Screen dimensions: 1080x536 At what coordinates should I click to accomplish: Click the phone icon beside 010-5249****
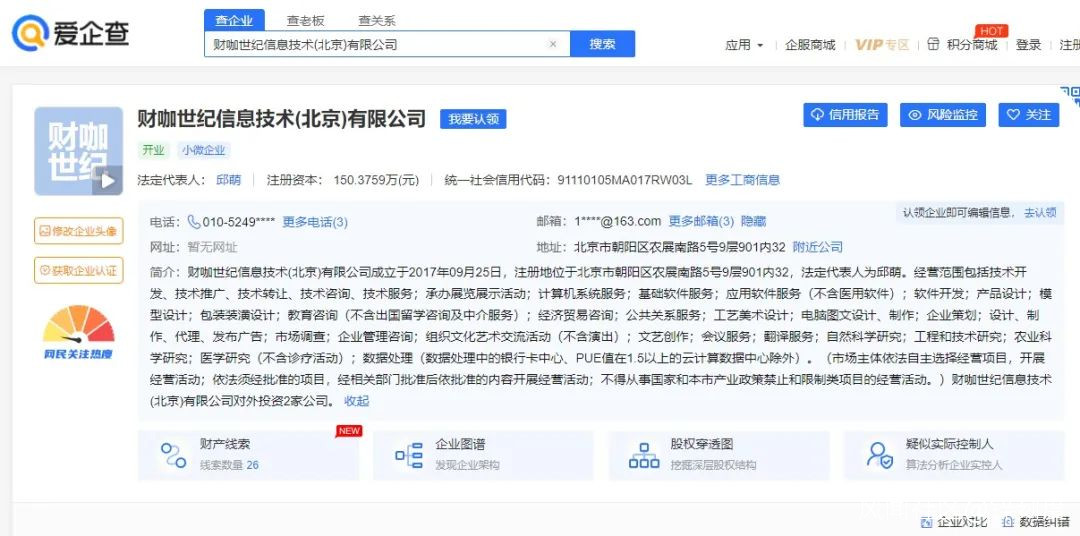[x=194, y=222]
